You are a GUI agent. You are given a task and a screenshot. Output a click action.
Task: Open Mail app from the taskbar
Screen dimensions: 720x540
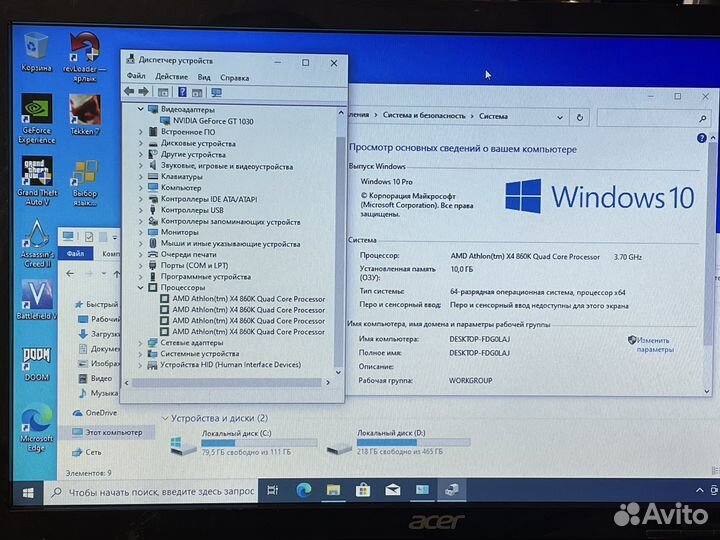[x=393, y=490]
